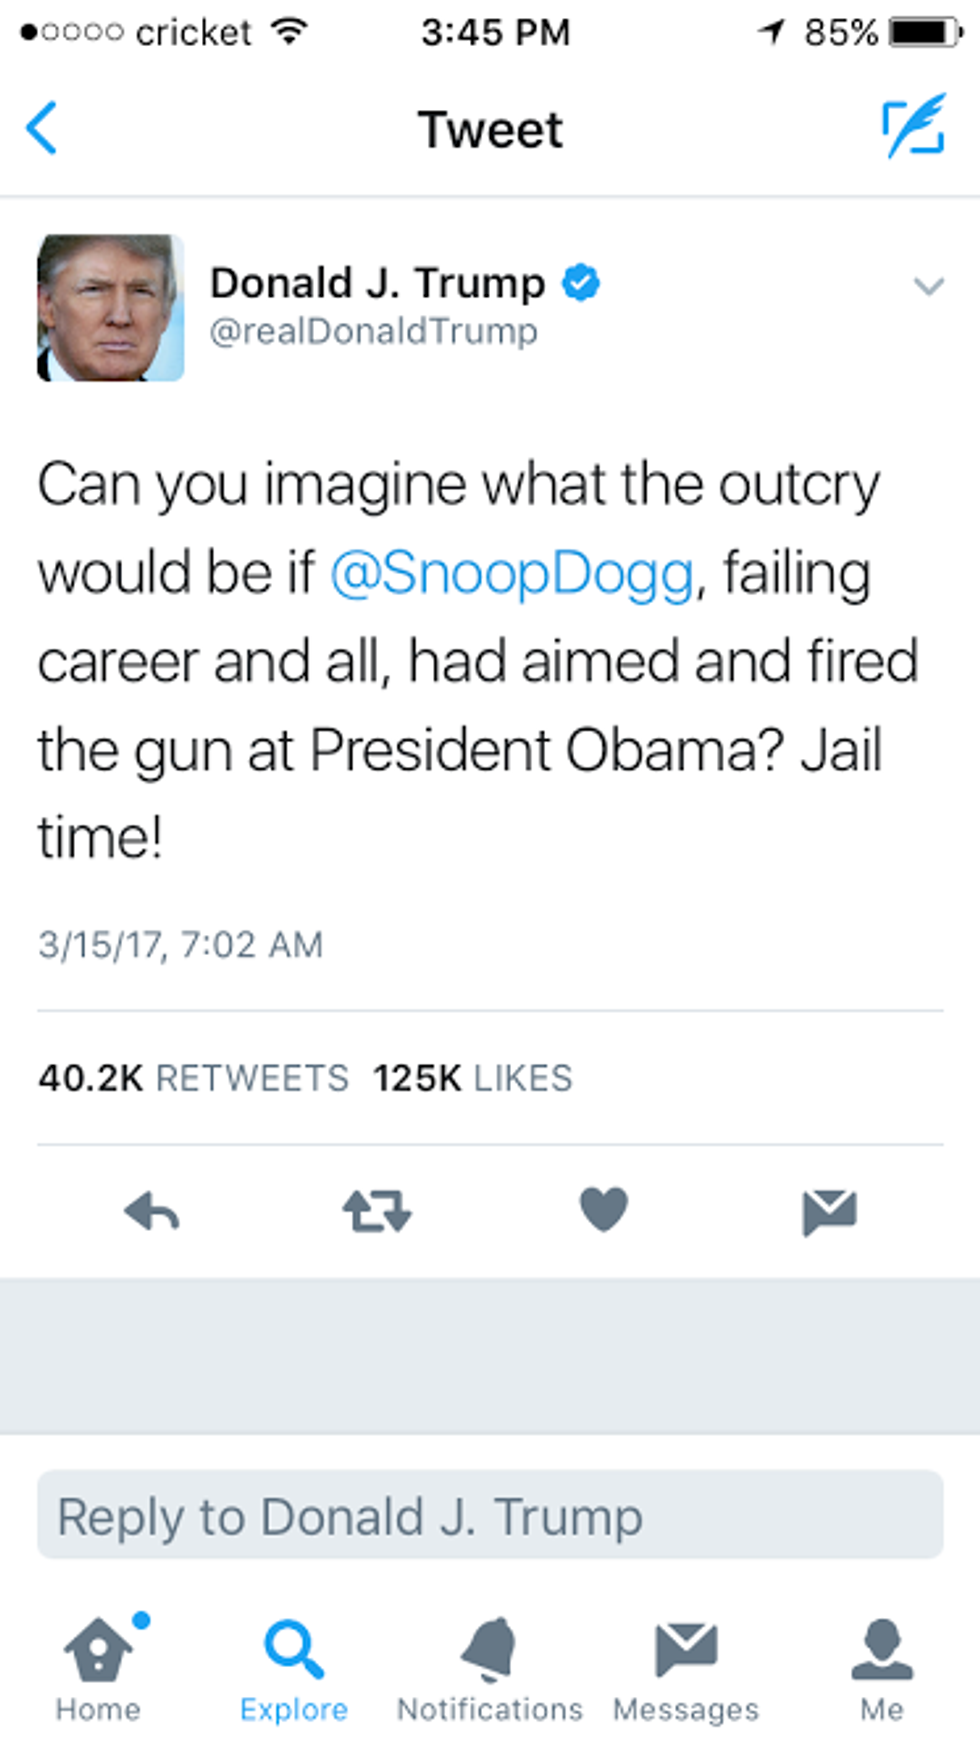This screenshot has width=980, height=1739.
Task: Tap the verified badge next to the name
Action: click(581, 283)
